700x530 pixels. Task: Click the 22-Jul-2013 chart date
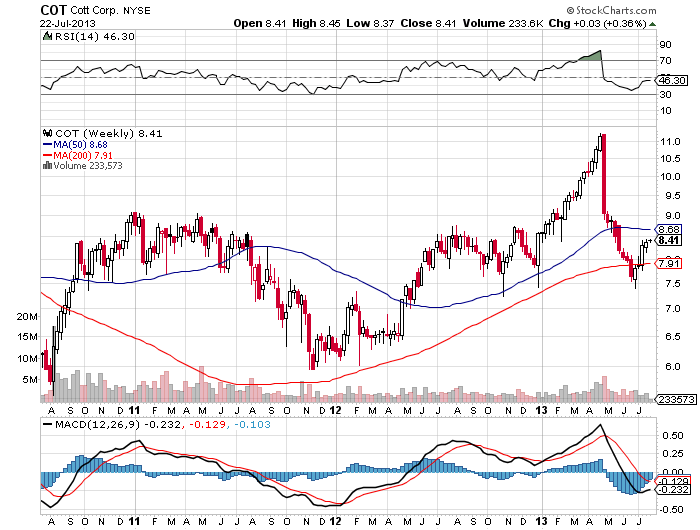tap(67, 24)
